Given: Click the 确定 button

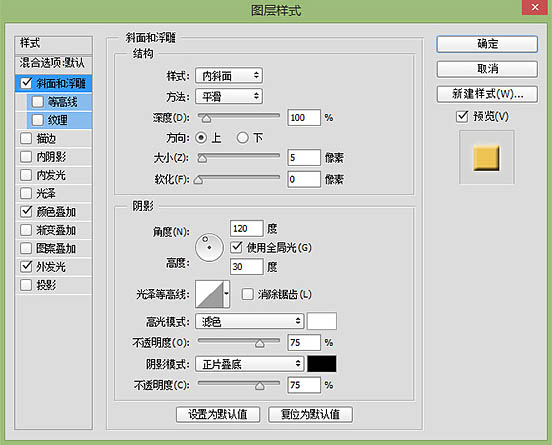Looking at the screenshot, I should 487,44.
